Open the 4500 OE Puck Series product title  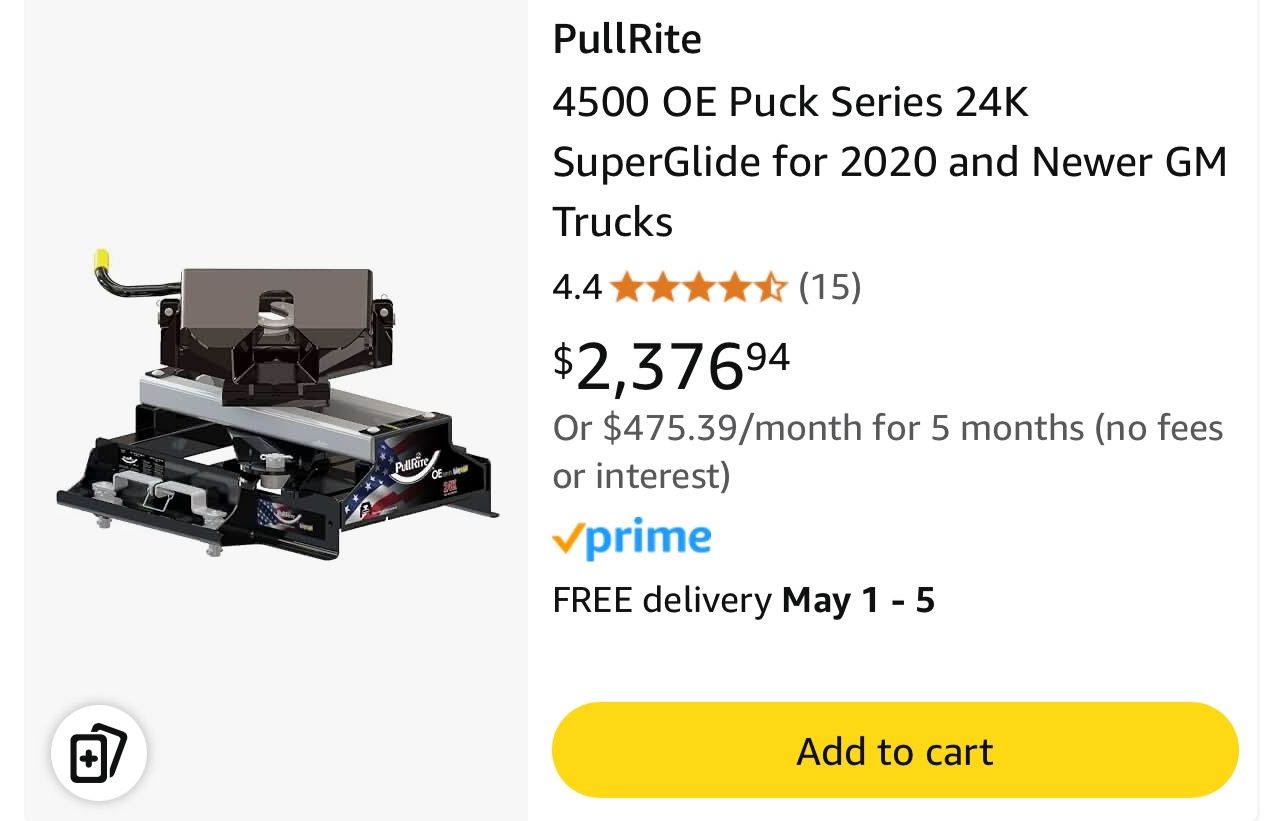[x=890, y=161]
